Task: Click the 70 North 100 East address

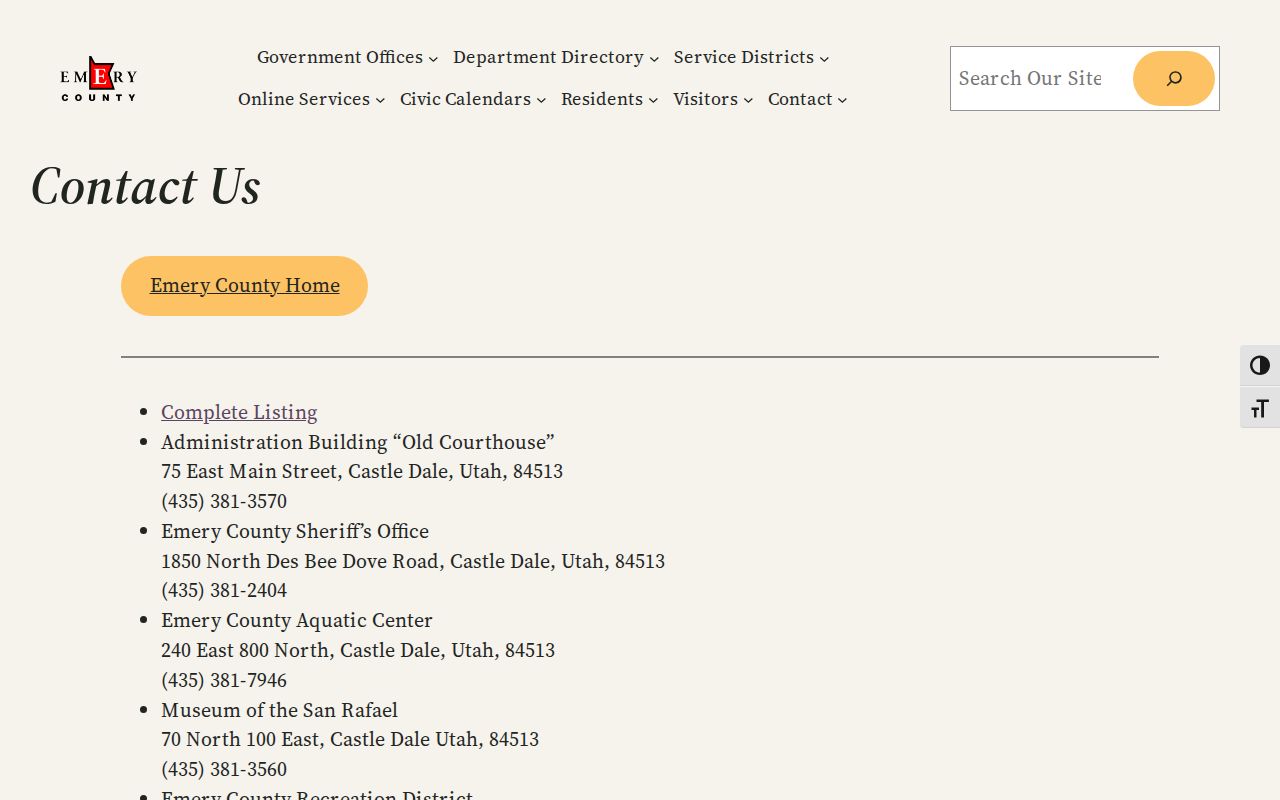Action: point(350,739)
